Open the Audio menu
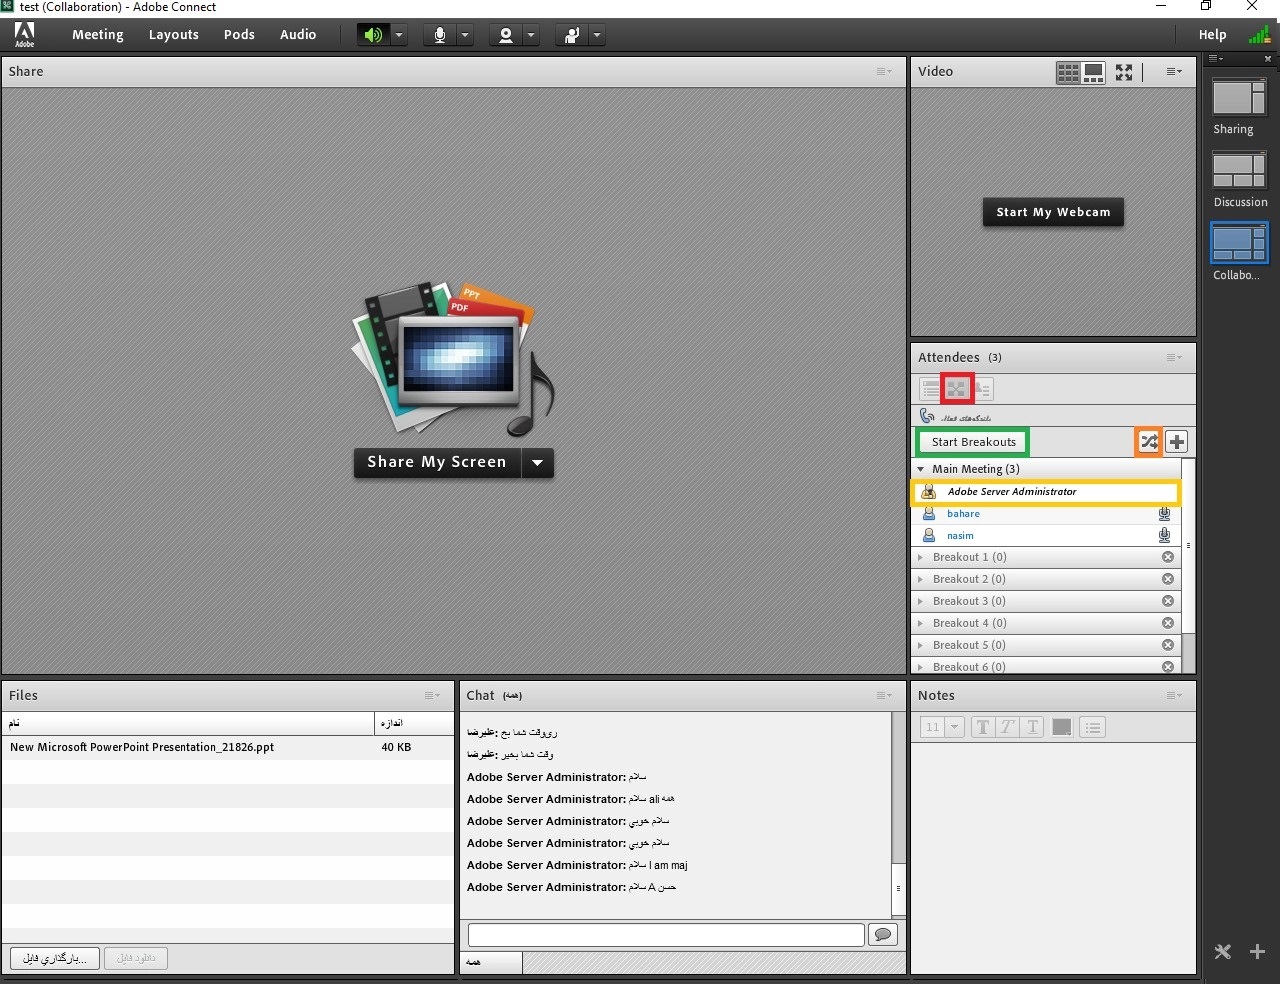Image resolution: width=1280 pixels, height=984 pixels. tap(298, 34)
